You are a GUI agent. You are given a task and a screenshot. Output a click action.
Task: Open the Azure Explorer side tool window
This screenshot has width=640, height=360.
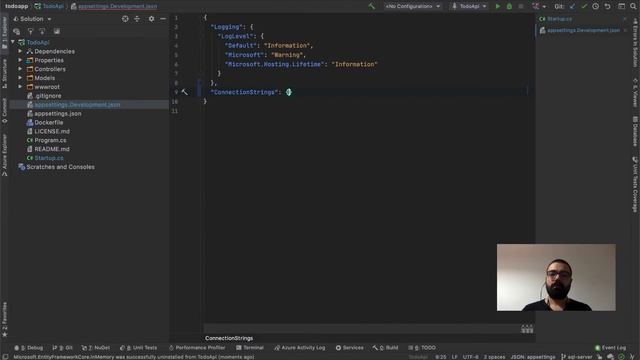coord(4,155)
